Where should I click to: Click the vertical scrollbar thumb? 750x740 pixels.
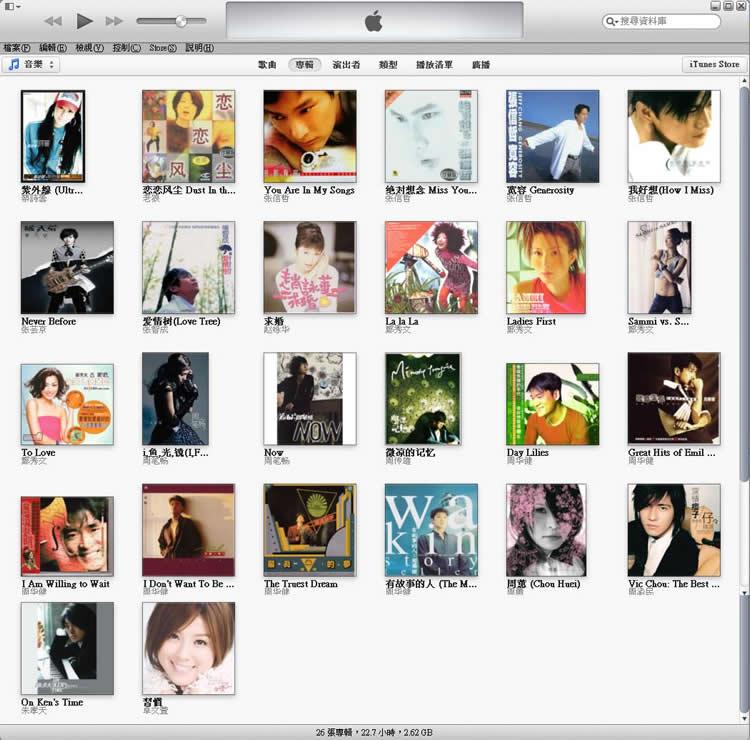pos(744,285)
